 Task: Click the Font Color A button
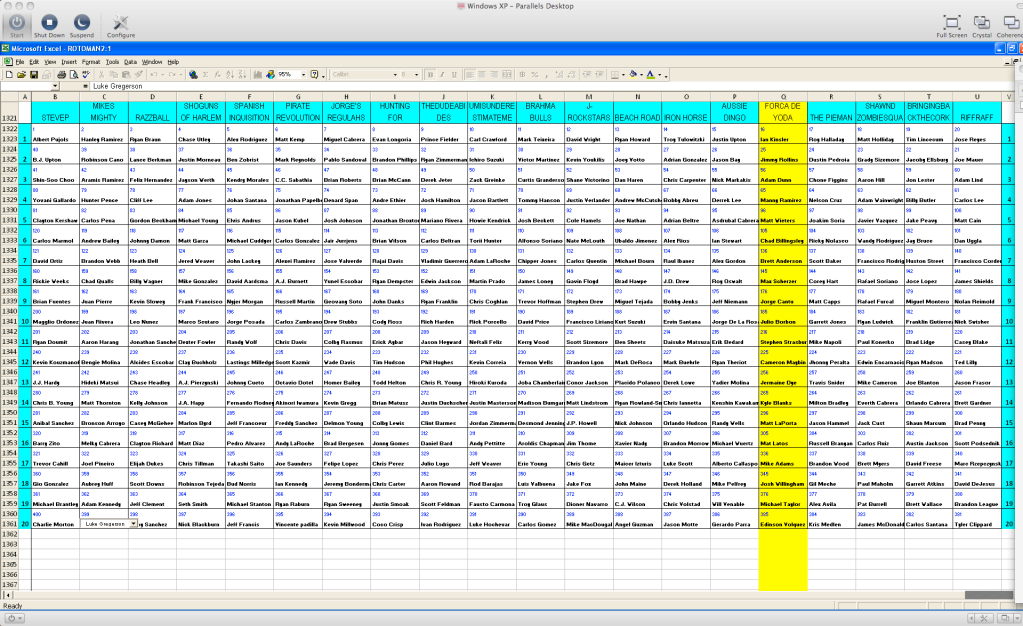[x=650, y=74]
